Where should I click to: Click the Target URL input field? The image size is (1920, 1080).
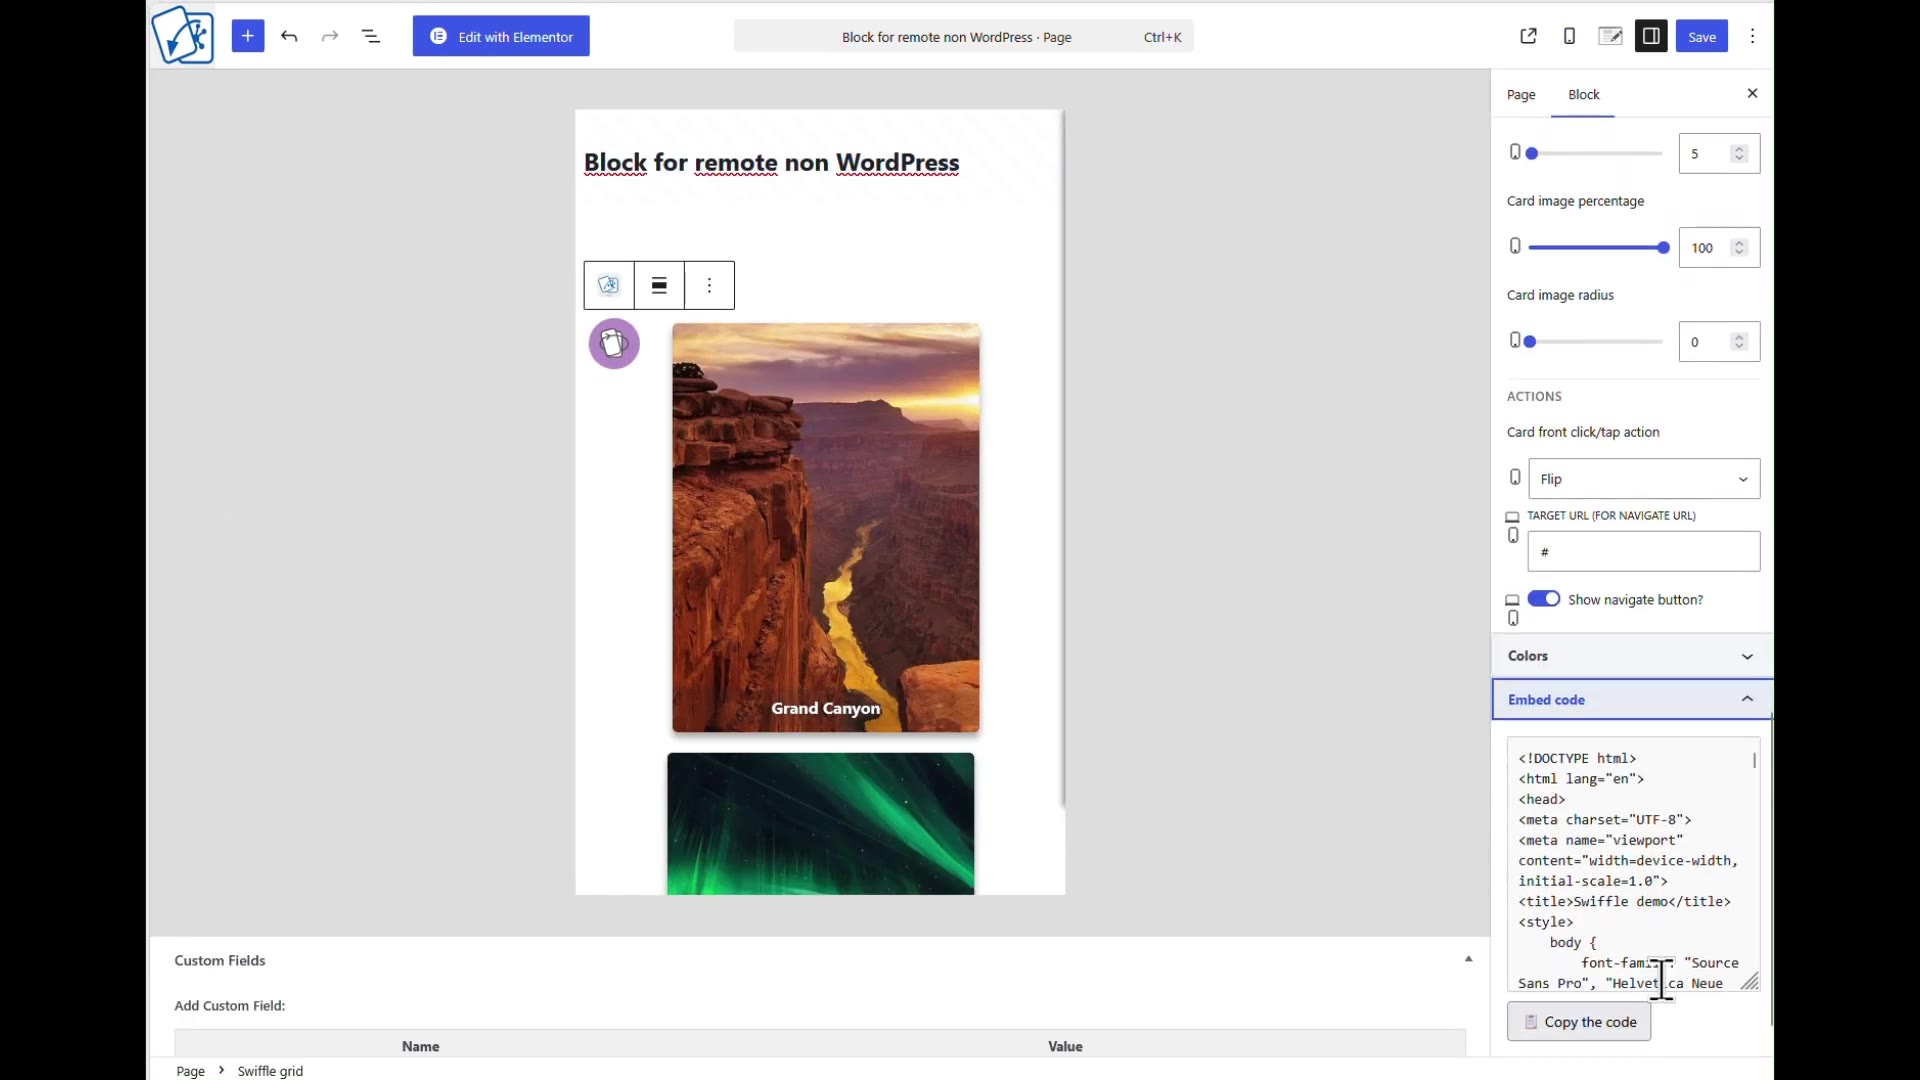pos(1644,552)
